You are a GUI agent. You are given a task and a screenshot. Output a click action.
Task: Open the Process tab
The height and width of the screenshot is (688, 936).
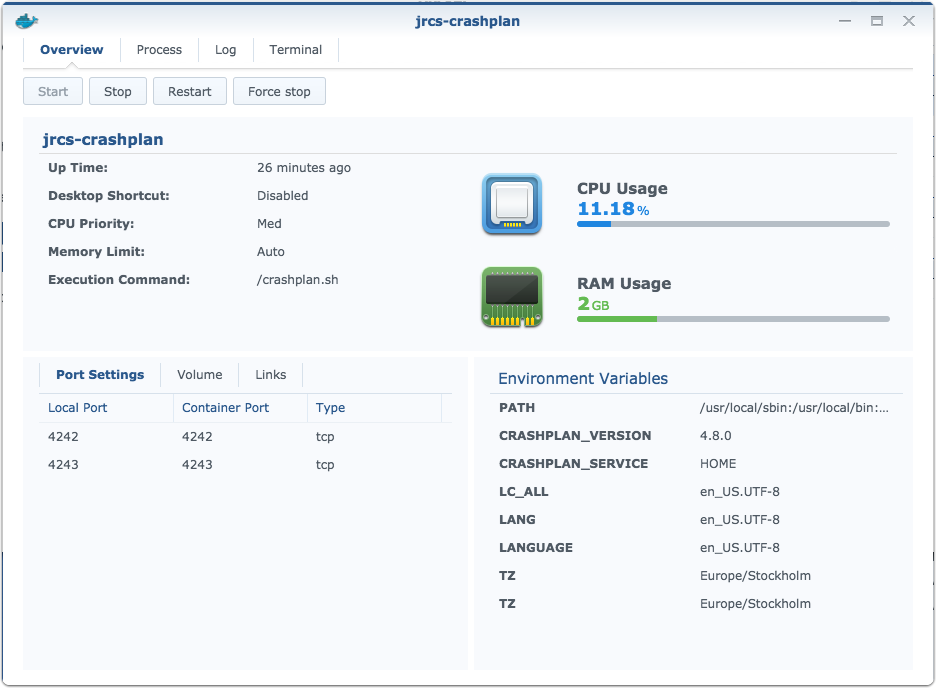(x=159, y=50)
